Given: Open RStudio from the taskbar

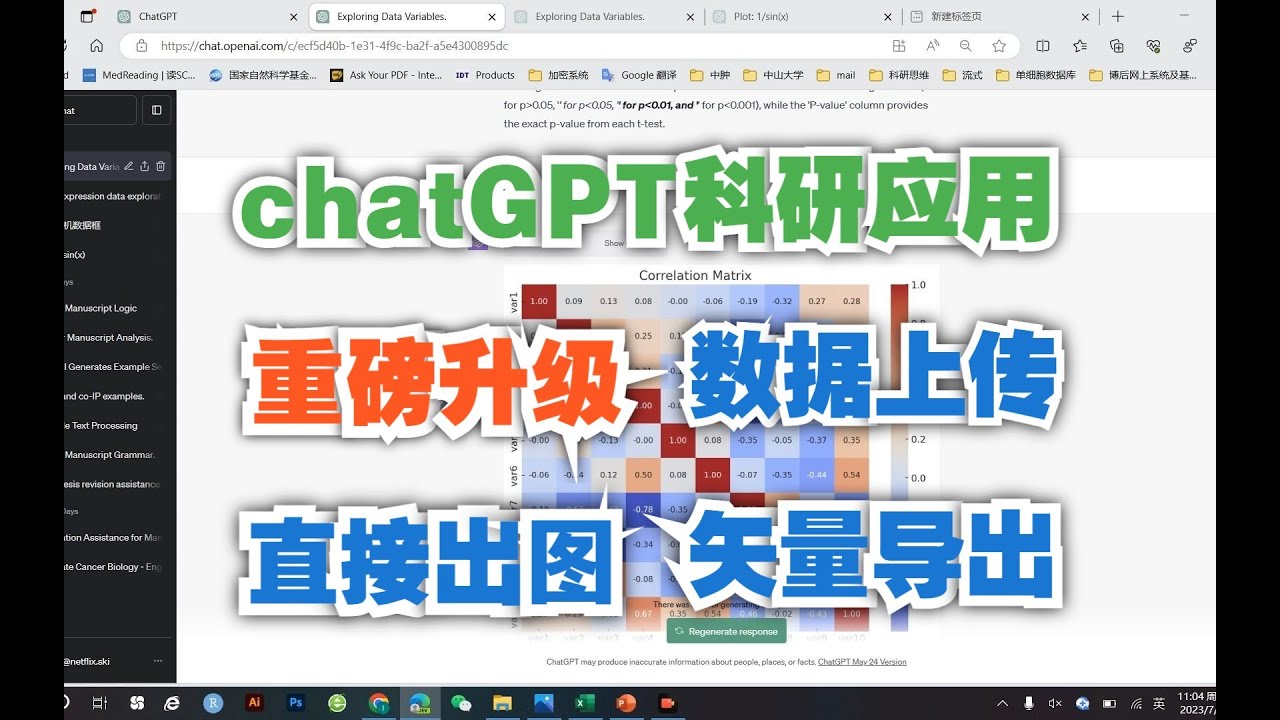Looking at the screenshot, I should pyautogui.click(x=213, y=703).
